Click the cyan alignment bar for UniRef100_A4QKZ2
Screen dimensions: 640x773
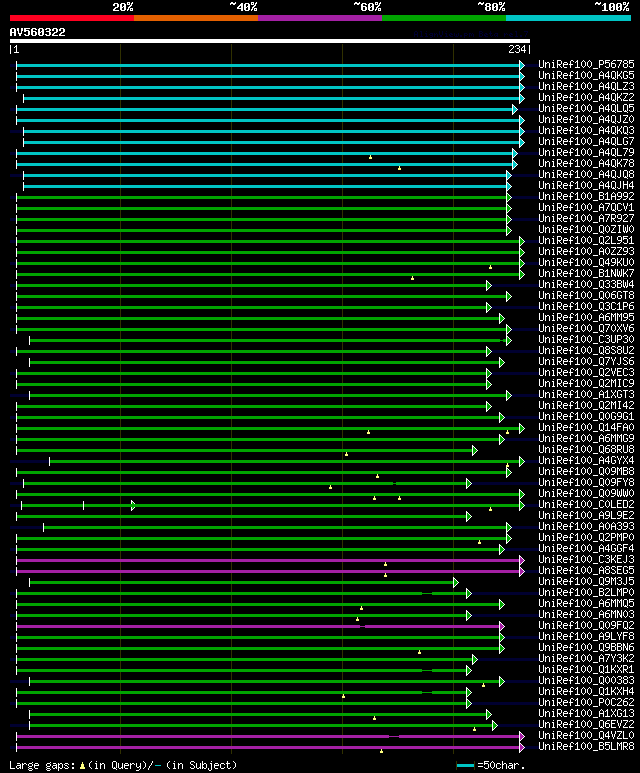[272, 98]
